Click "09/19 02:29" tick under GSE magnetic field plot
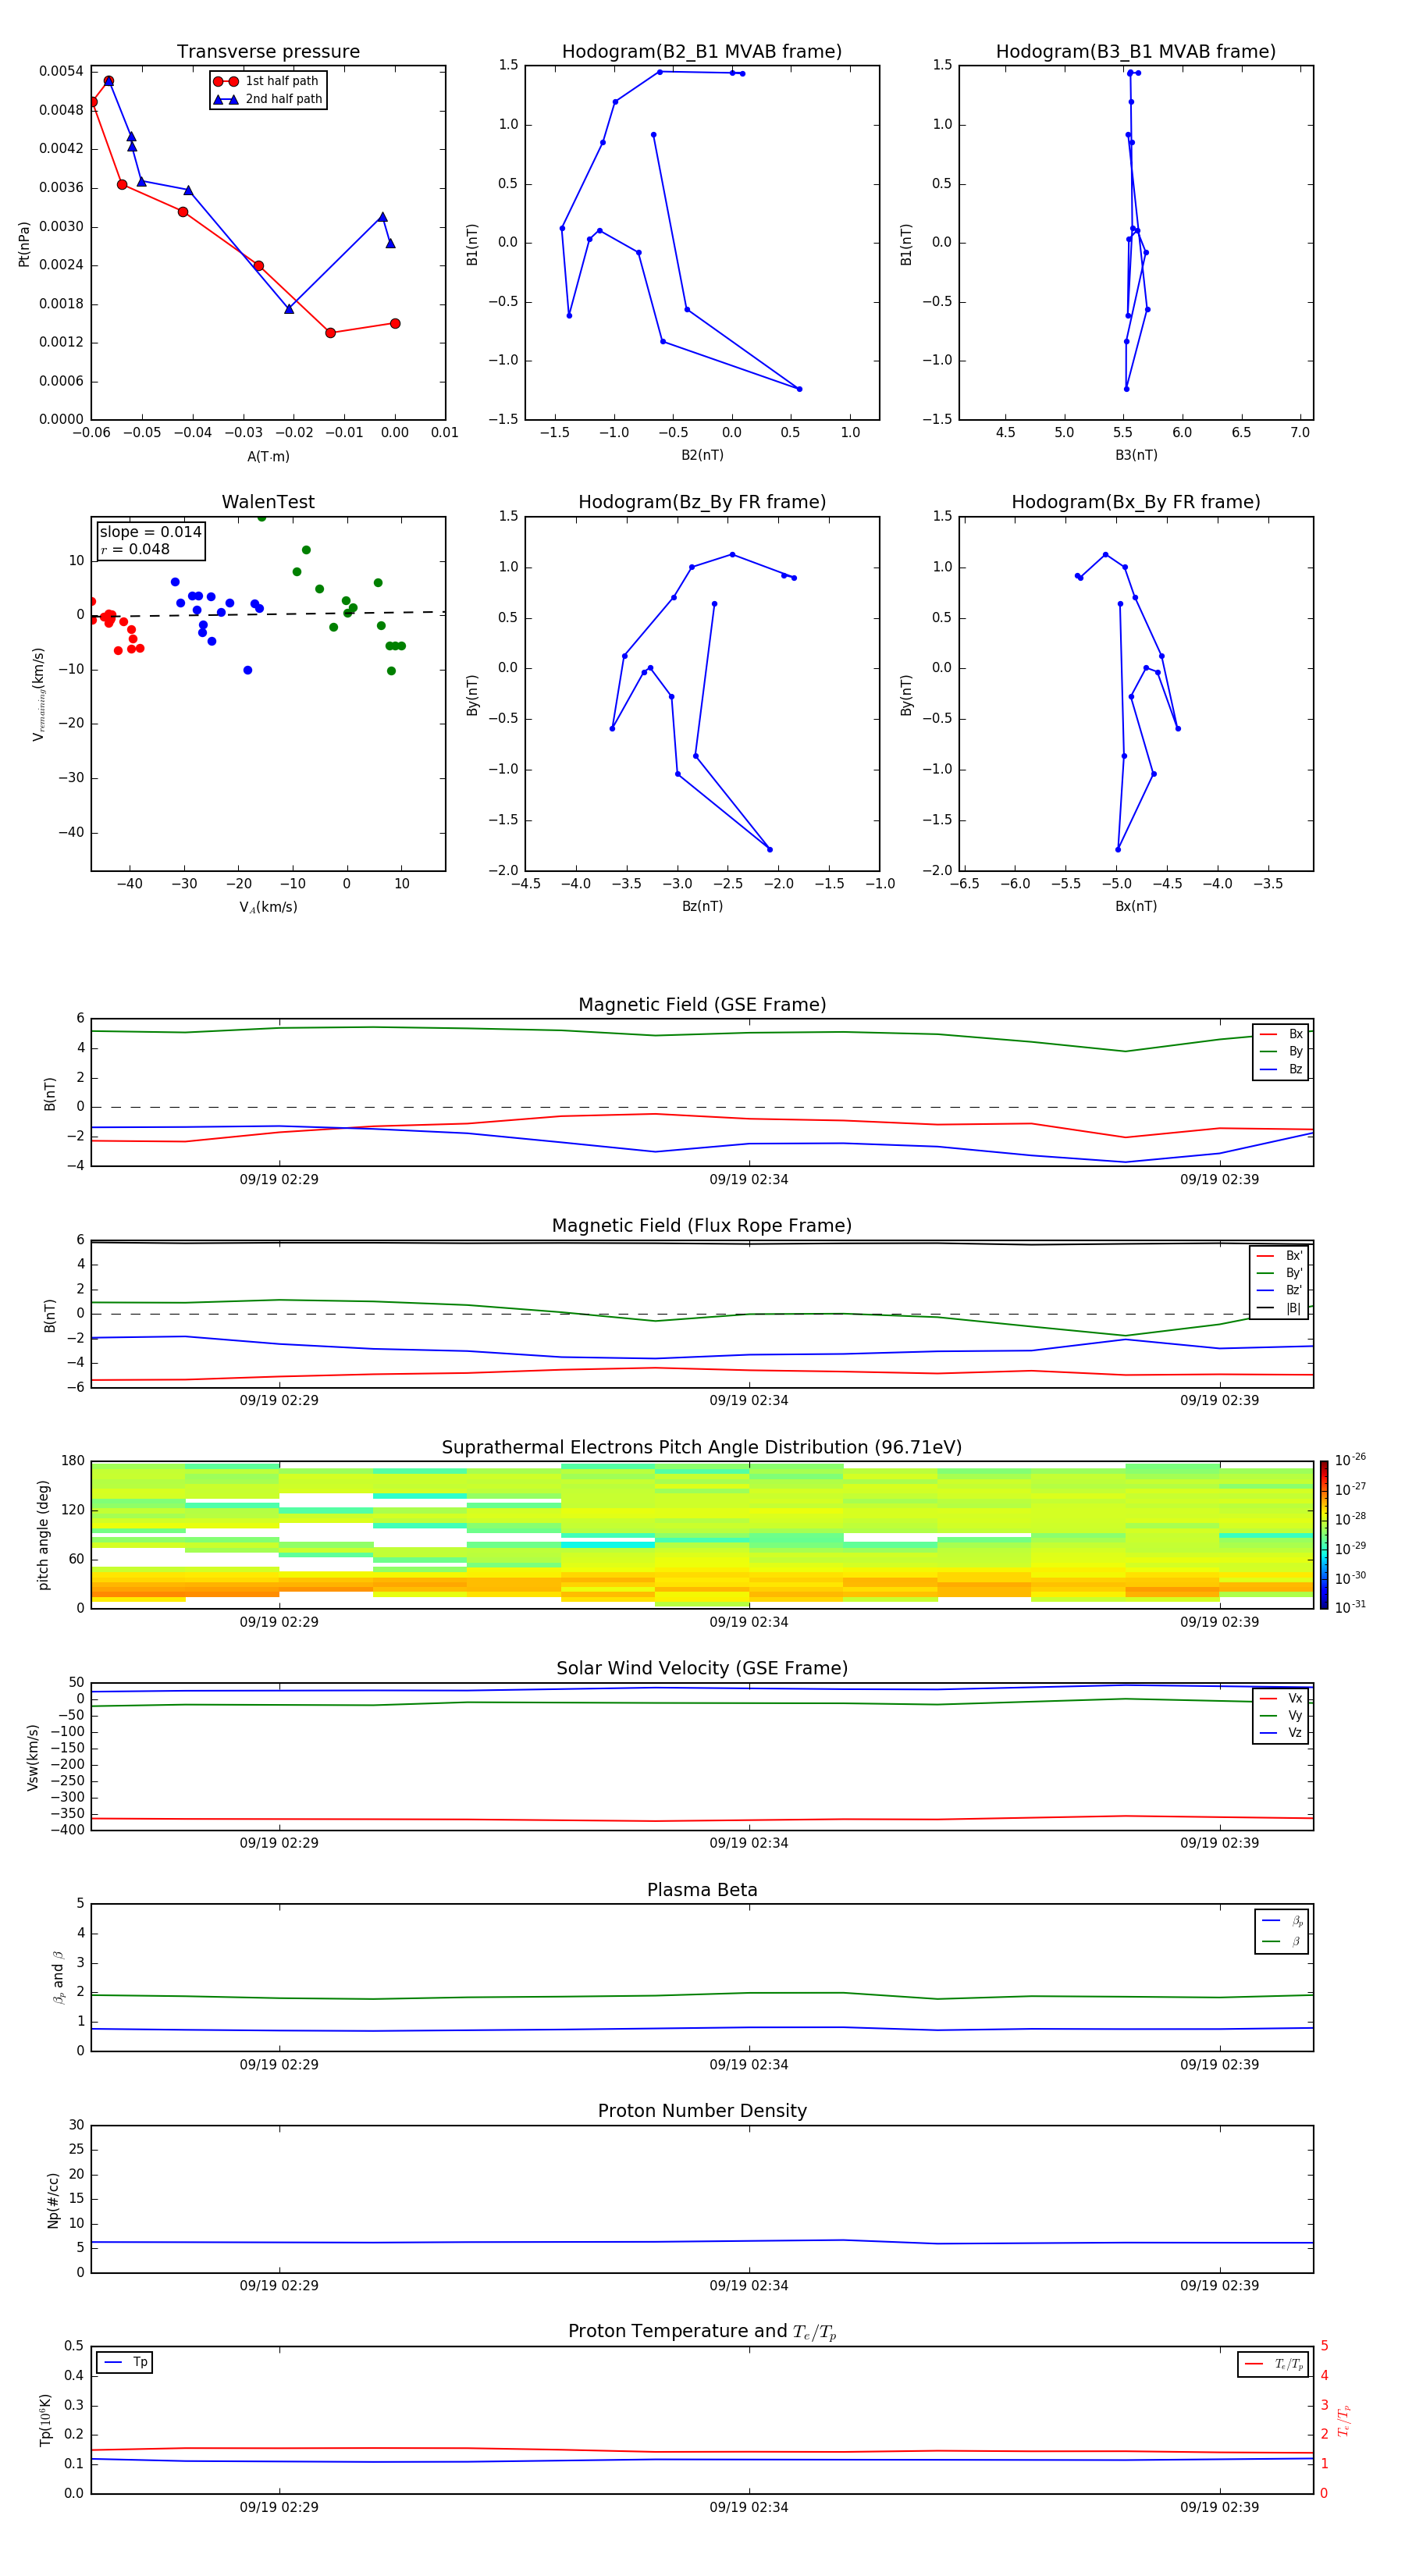The width and height of the screenshot is (1405, 2576). coord(279,1180)
